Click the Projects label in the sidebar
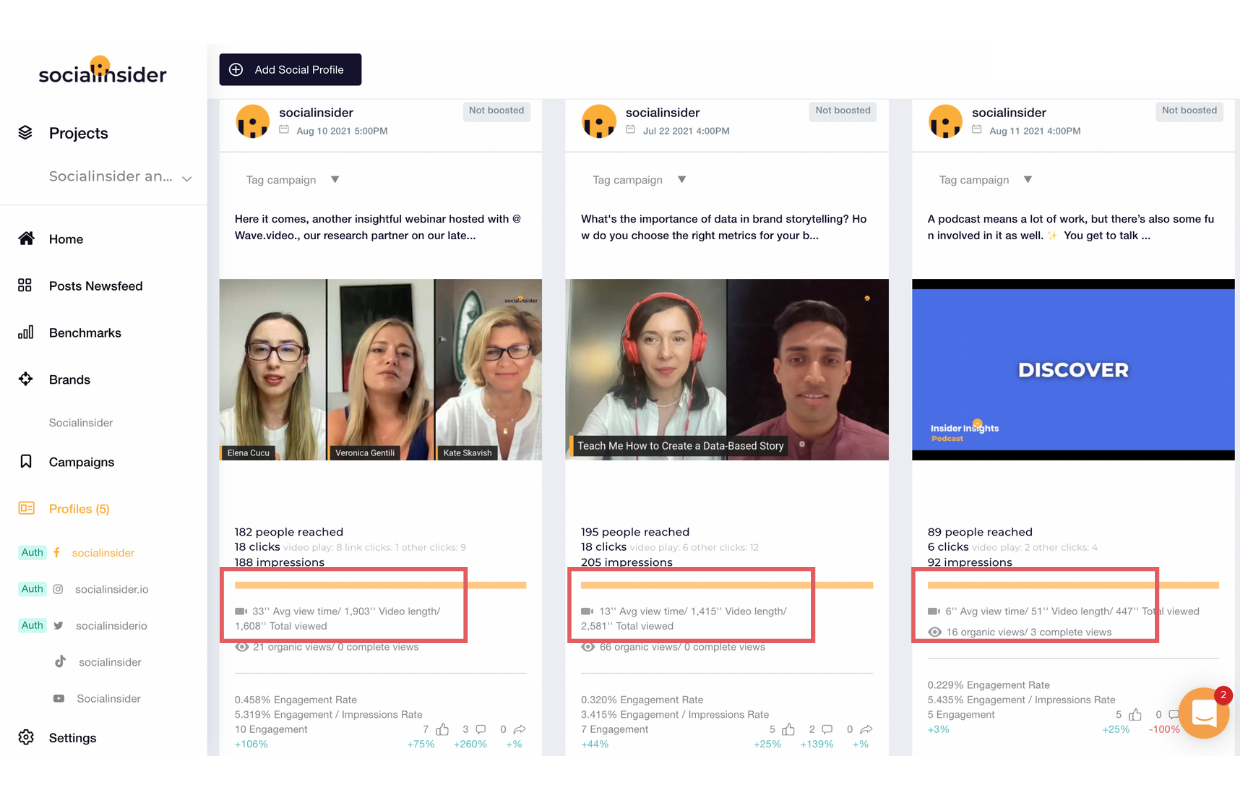The height and width of the screenshot is (800, 1240). click(x=78, y=133)
